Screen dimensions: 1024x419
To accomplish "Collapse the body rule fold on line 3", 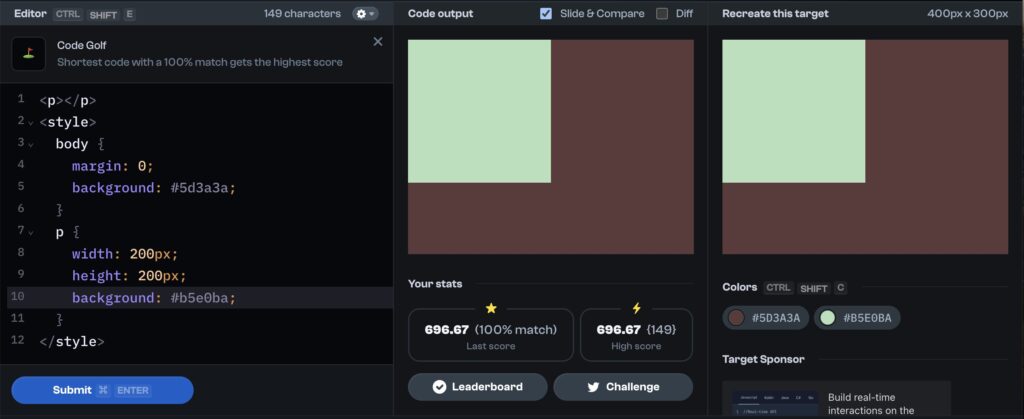I will pos(30,144).
